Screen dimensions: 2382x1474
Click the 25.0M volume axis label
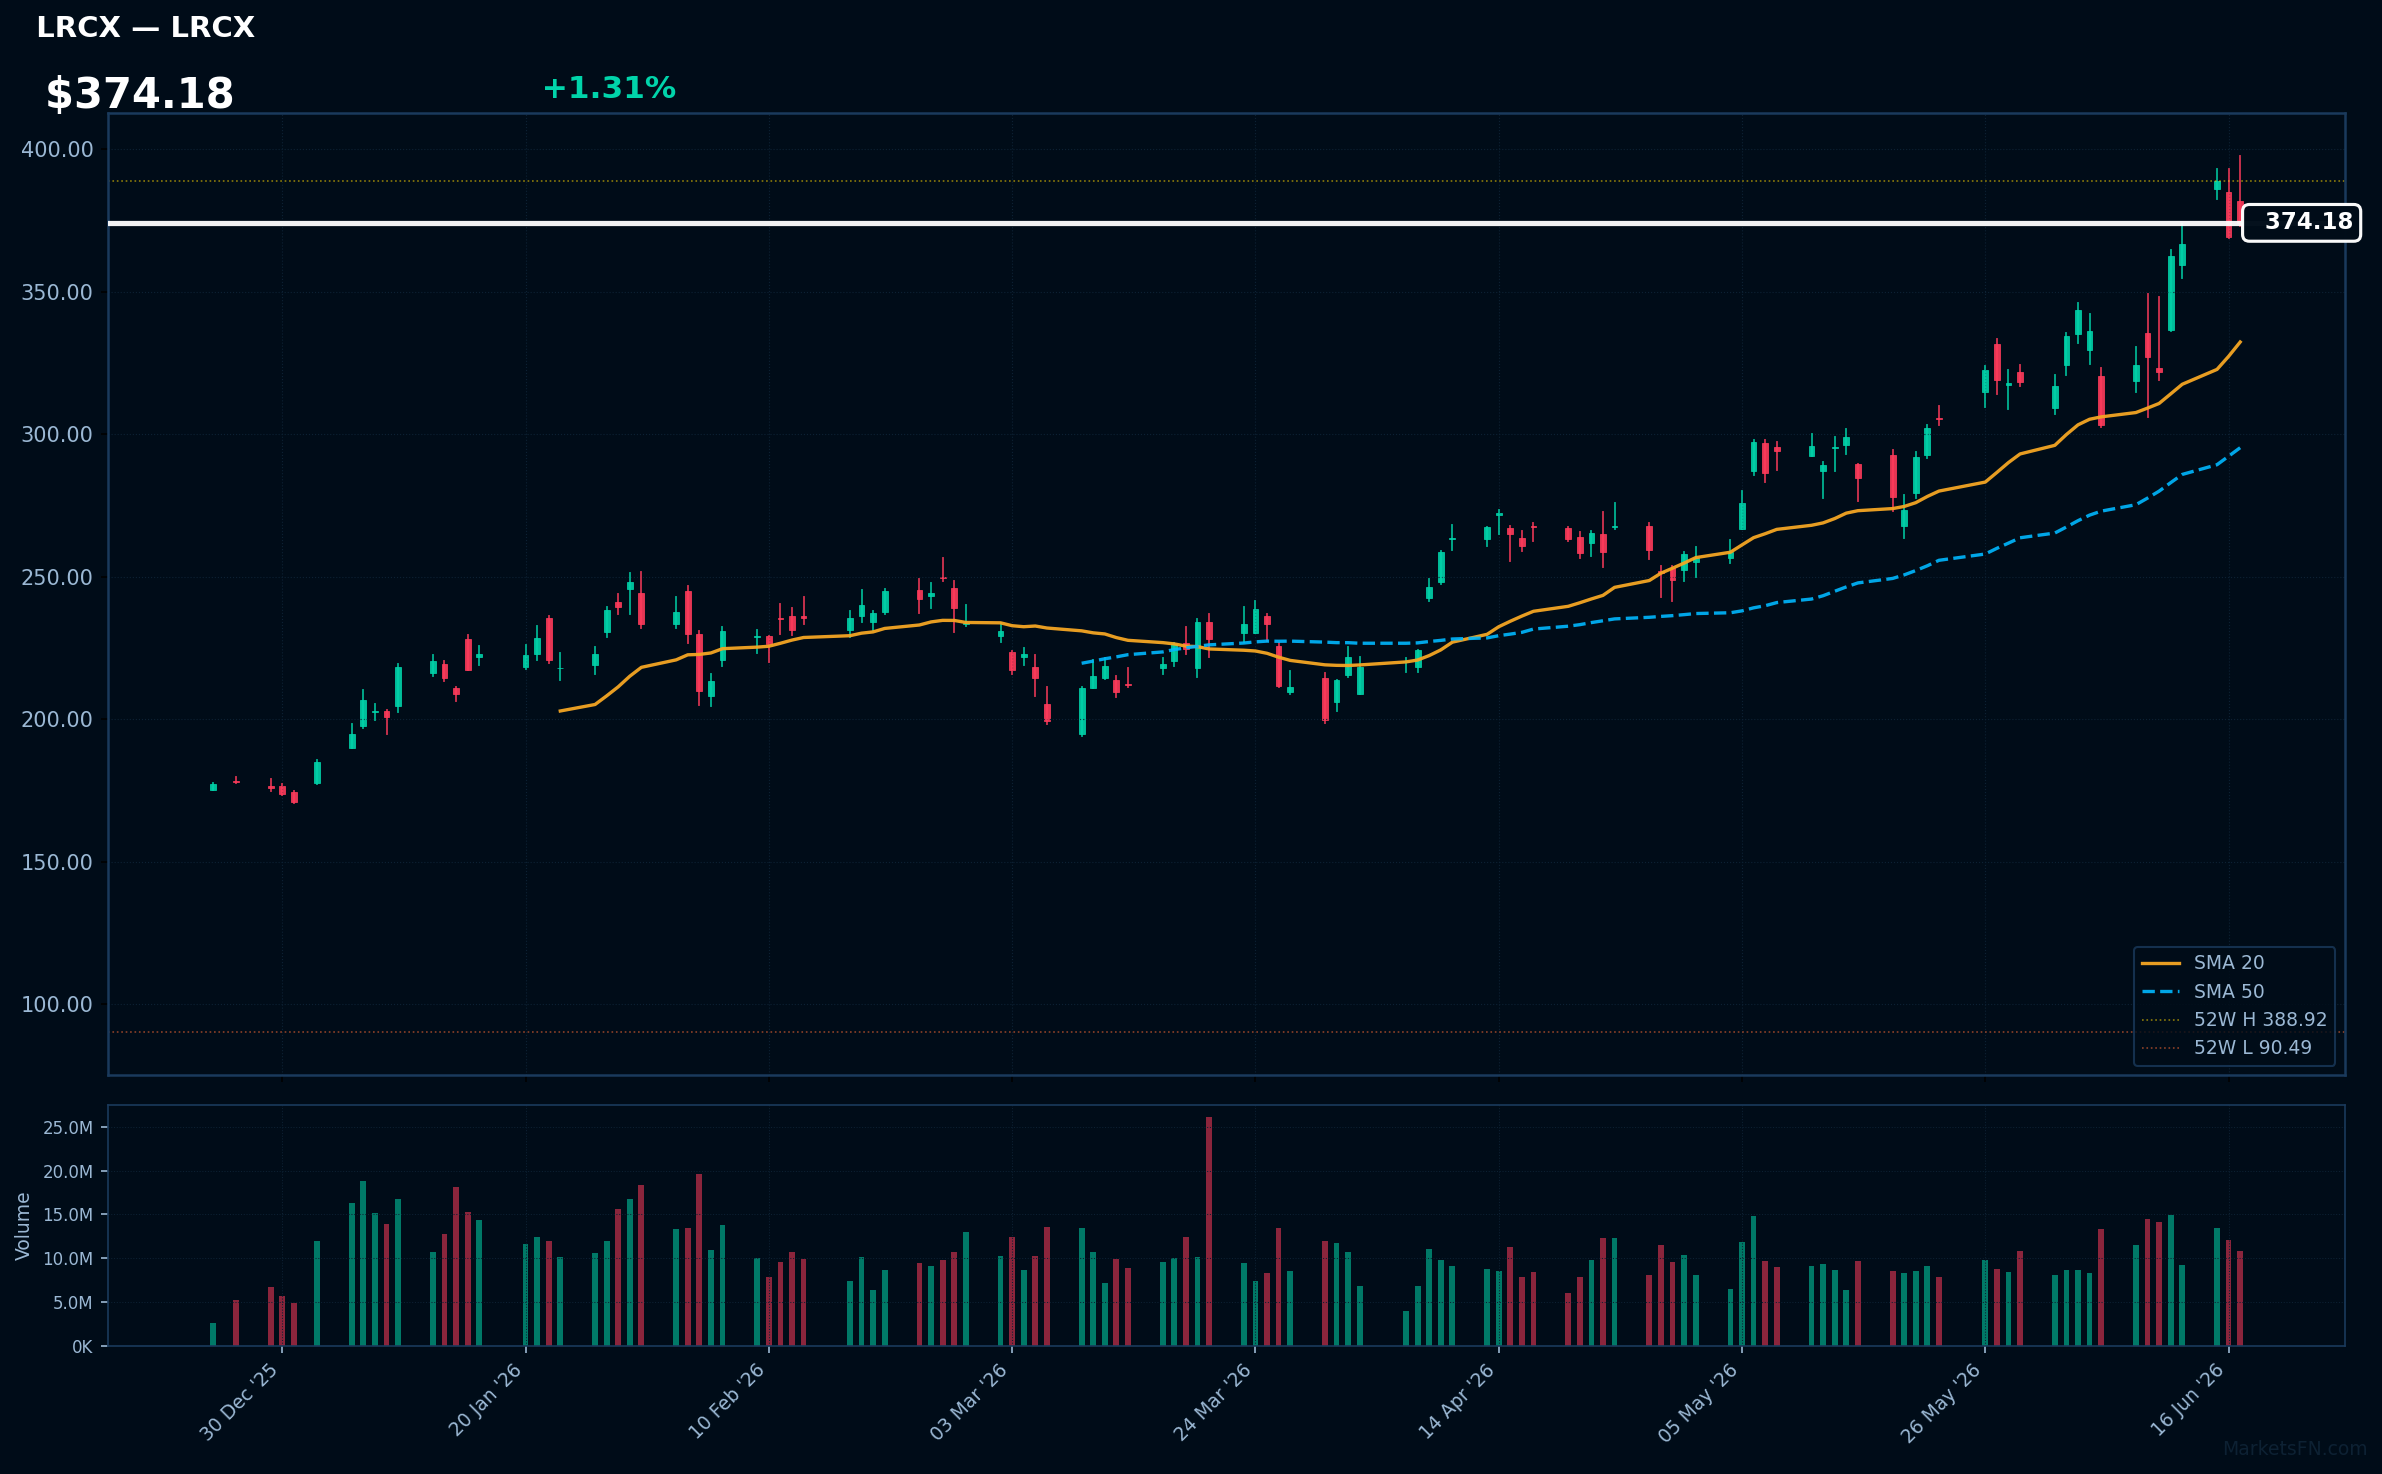tap(68, 1128)
